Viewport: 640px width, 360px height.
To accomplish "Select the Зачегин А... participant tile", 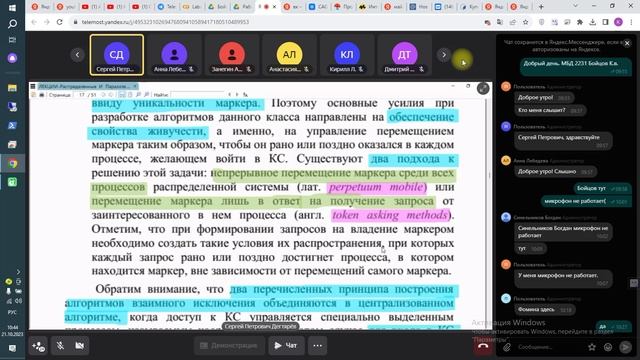I will (232, 55).
